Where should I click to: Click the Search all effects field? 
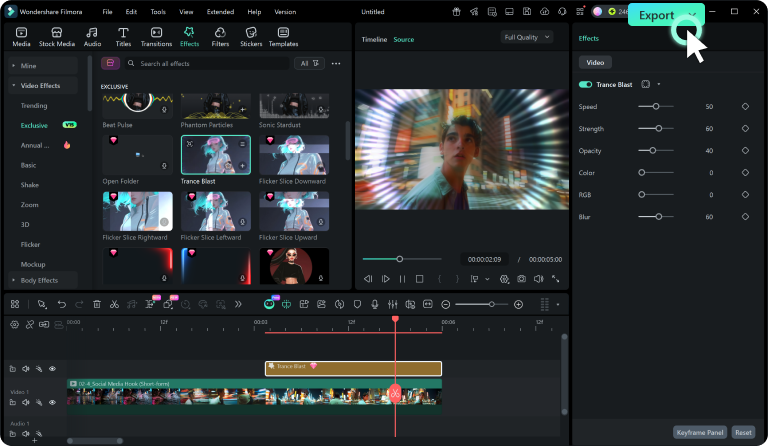coord(208,63)
